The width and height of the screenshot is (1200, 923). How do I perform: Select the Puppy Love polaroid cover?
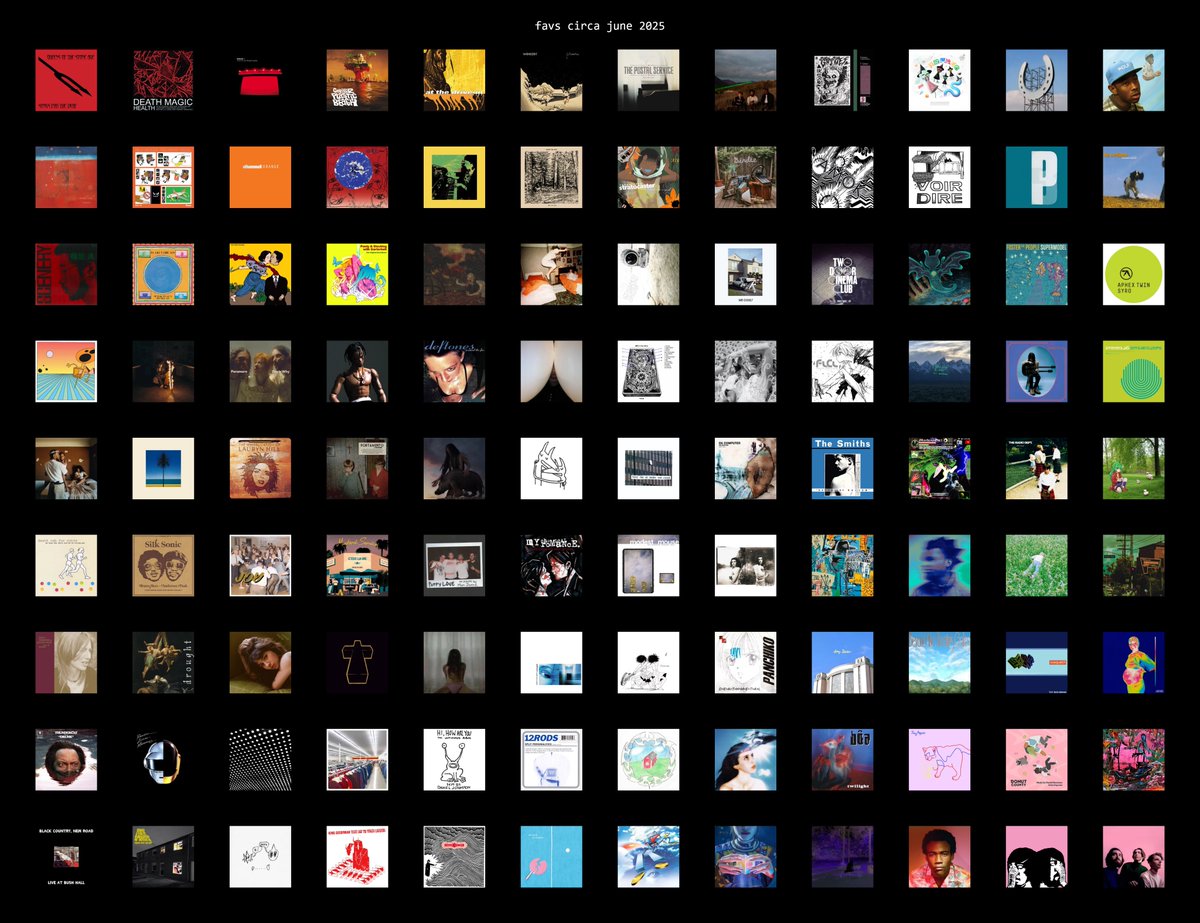click(454, 565)
